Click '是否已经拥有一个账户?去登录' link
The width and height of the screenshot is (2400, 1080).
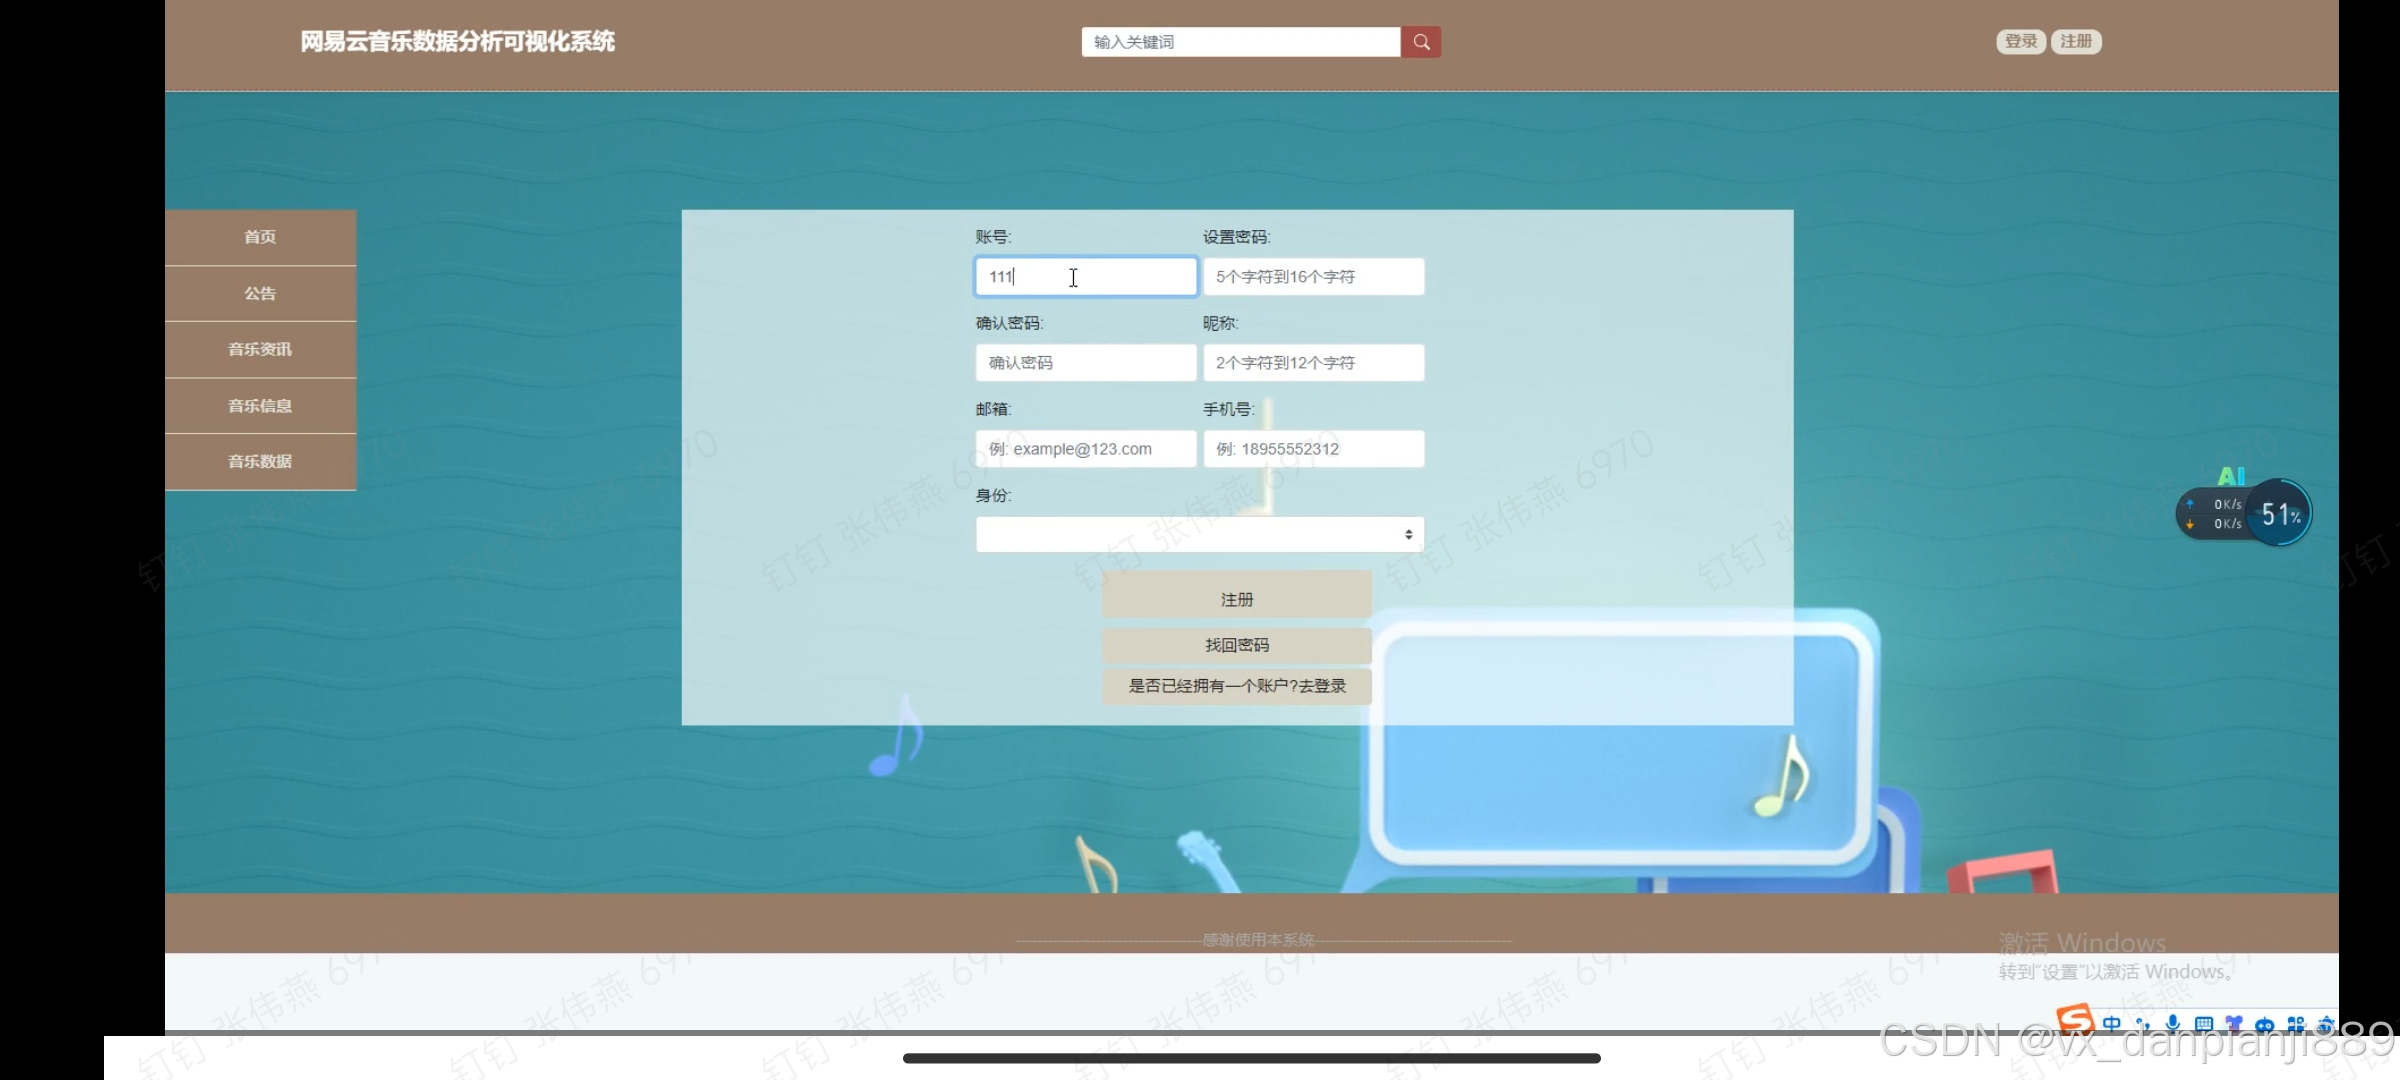[x=1236, y=686]
